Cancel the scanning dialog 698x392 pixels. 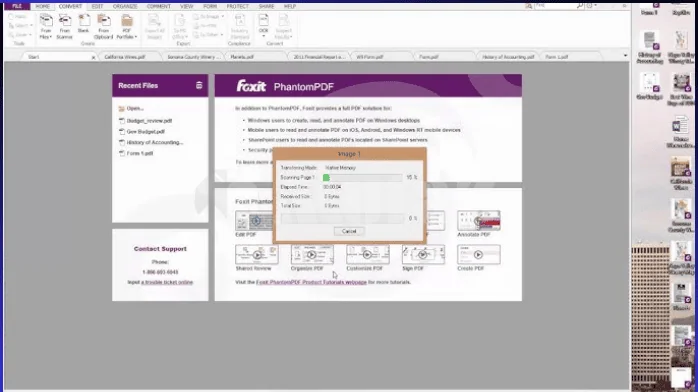[349, 231]
